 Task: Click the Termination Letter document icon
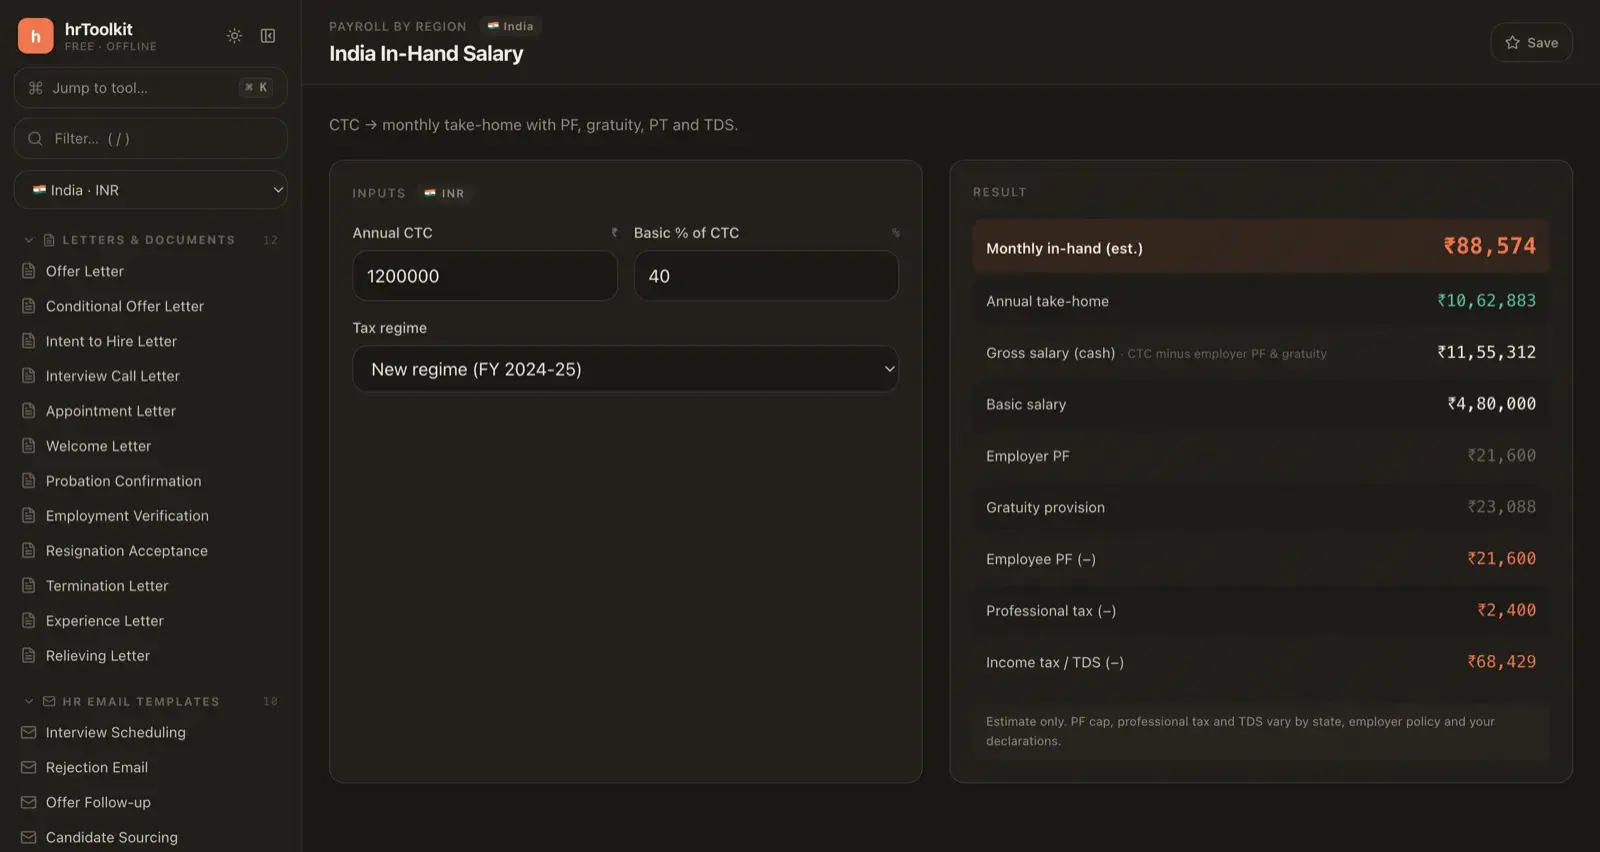[29, 586]
